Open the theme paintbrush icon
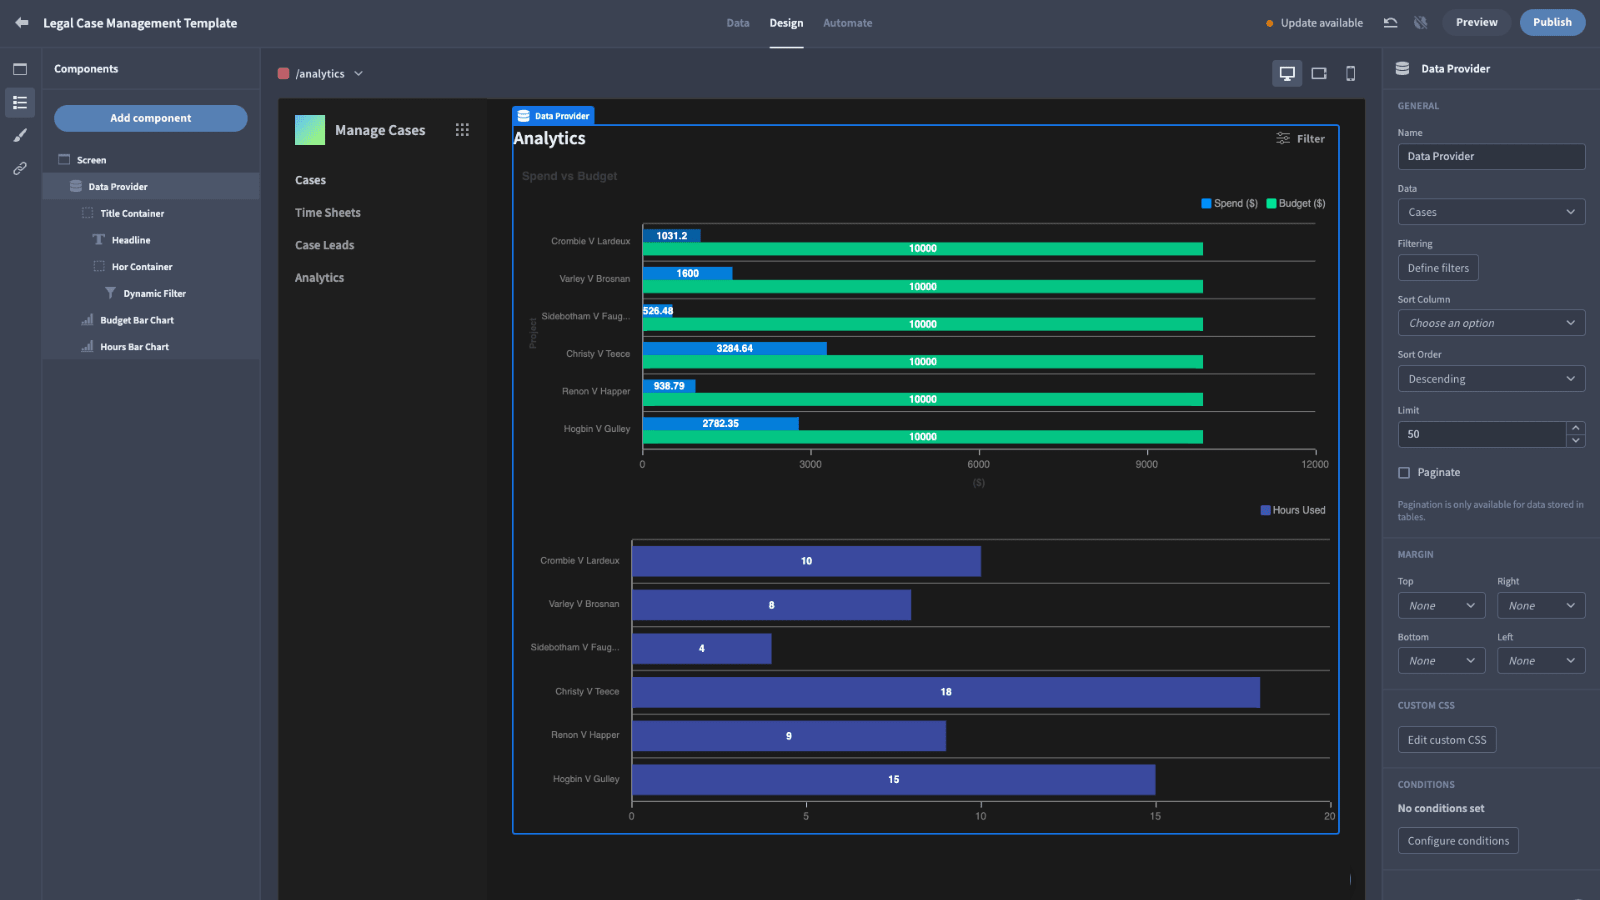The height and width of the screenshot is (900, 1600). (x=20, y=135)
